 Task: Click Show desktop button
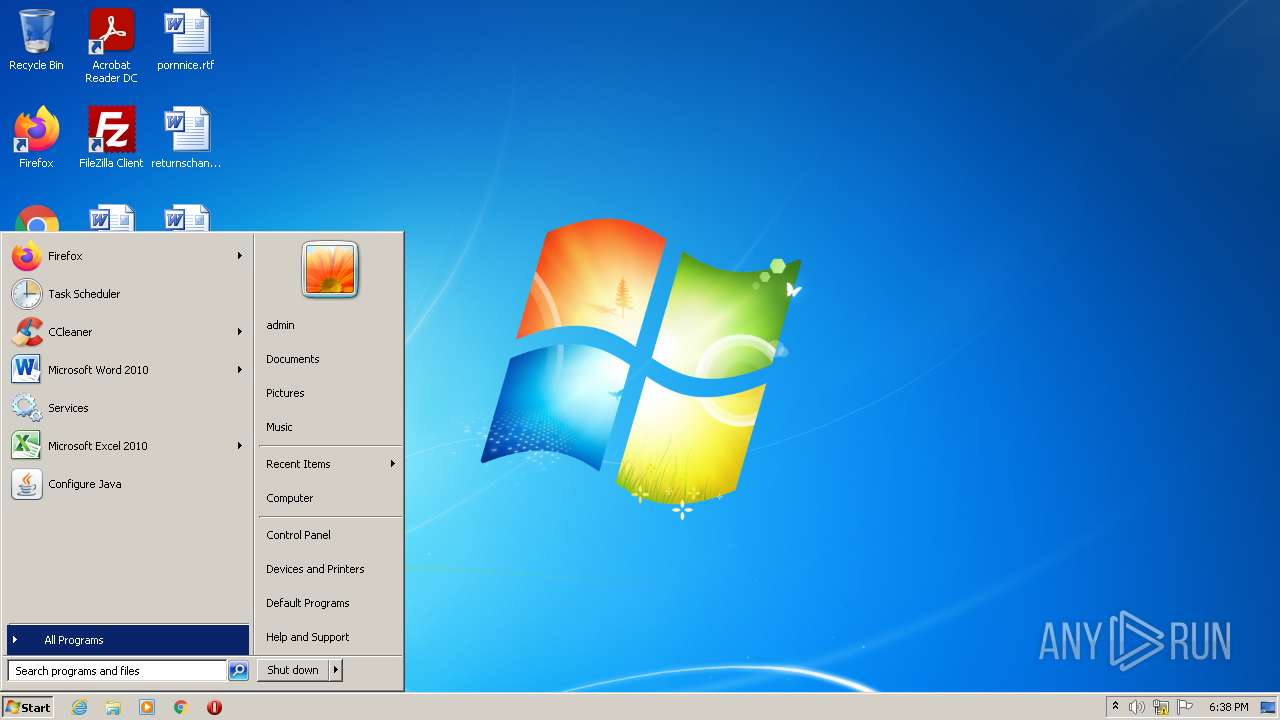[1269, 707]
